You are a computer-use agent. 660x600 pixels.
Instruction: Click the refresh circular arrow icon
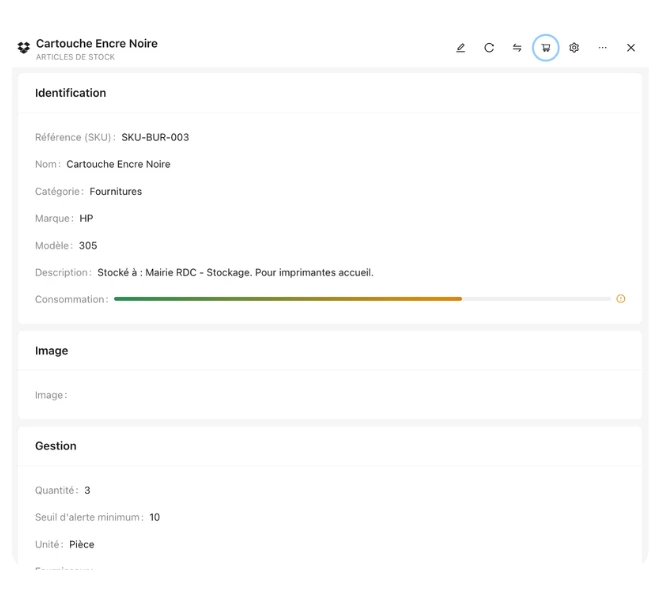[489, 48]
